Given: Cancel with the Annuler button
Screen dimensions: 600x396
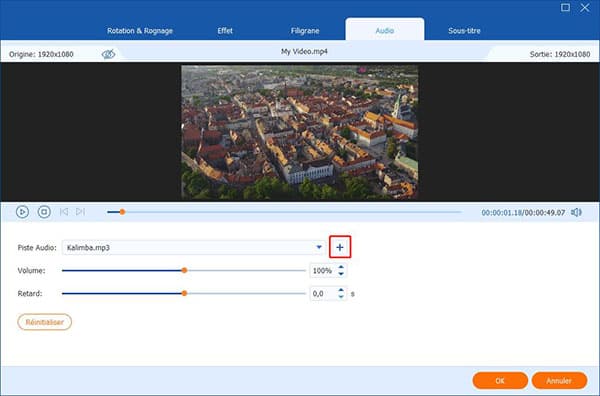Looking at the screenshot, I should 559,381.
